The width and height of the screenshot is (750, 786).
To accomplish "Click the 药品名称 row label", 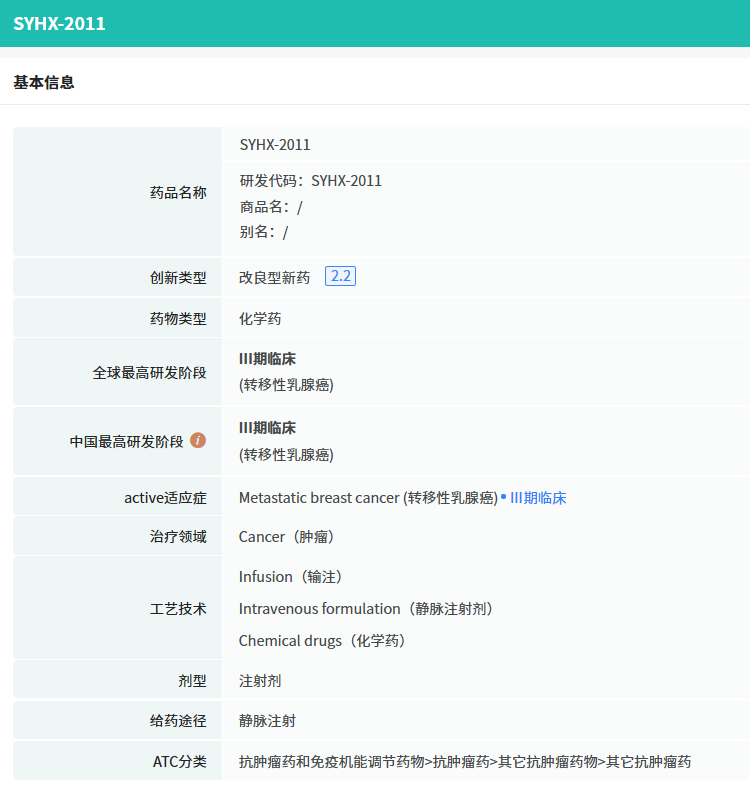I will point(178,192).
